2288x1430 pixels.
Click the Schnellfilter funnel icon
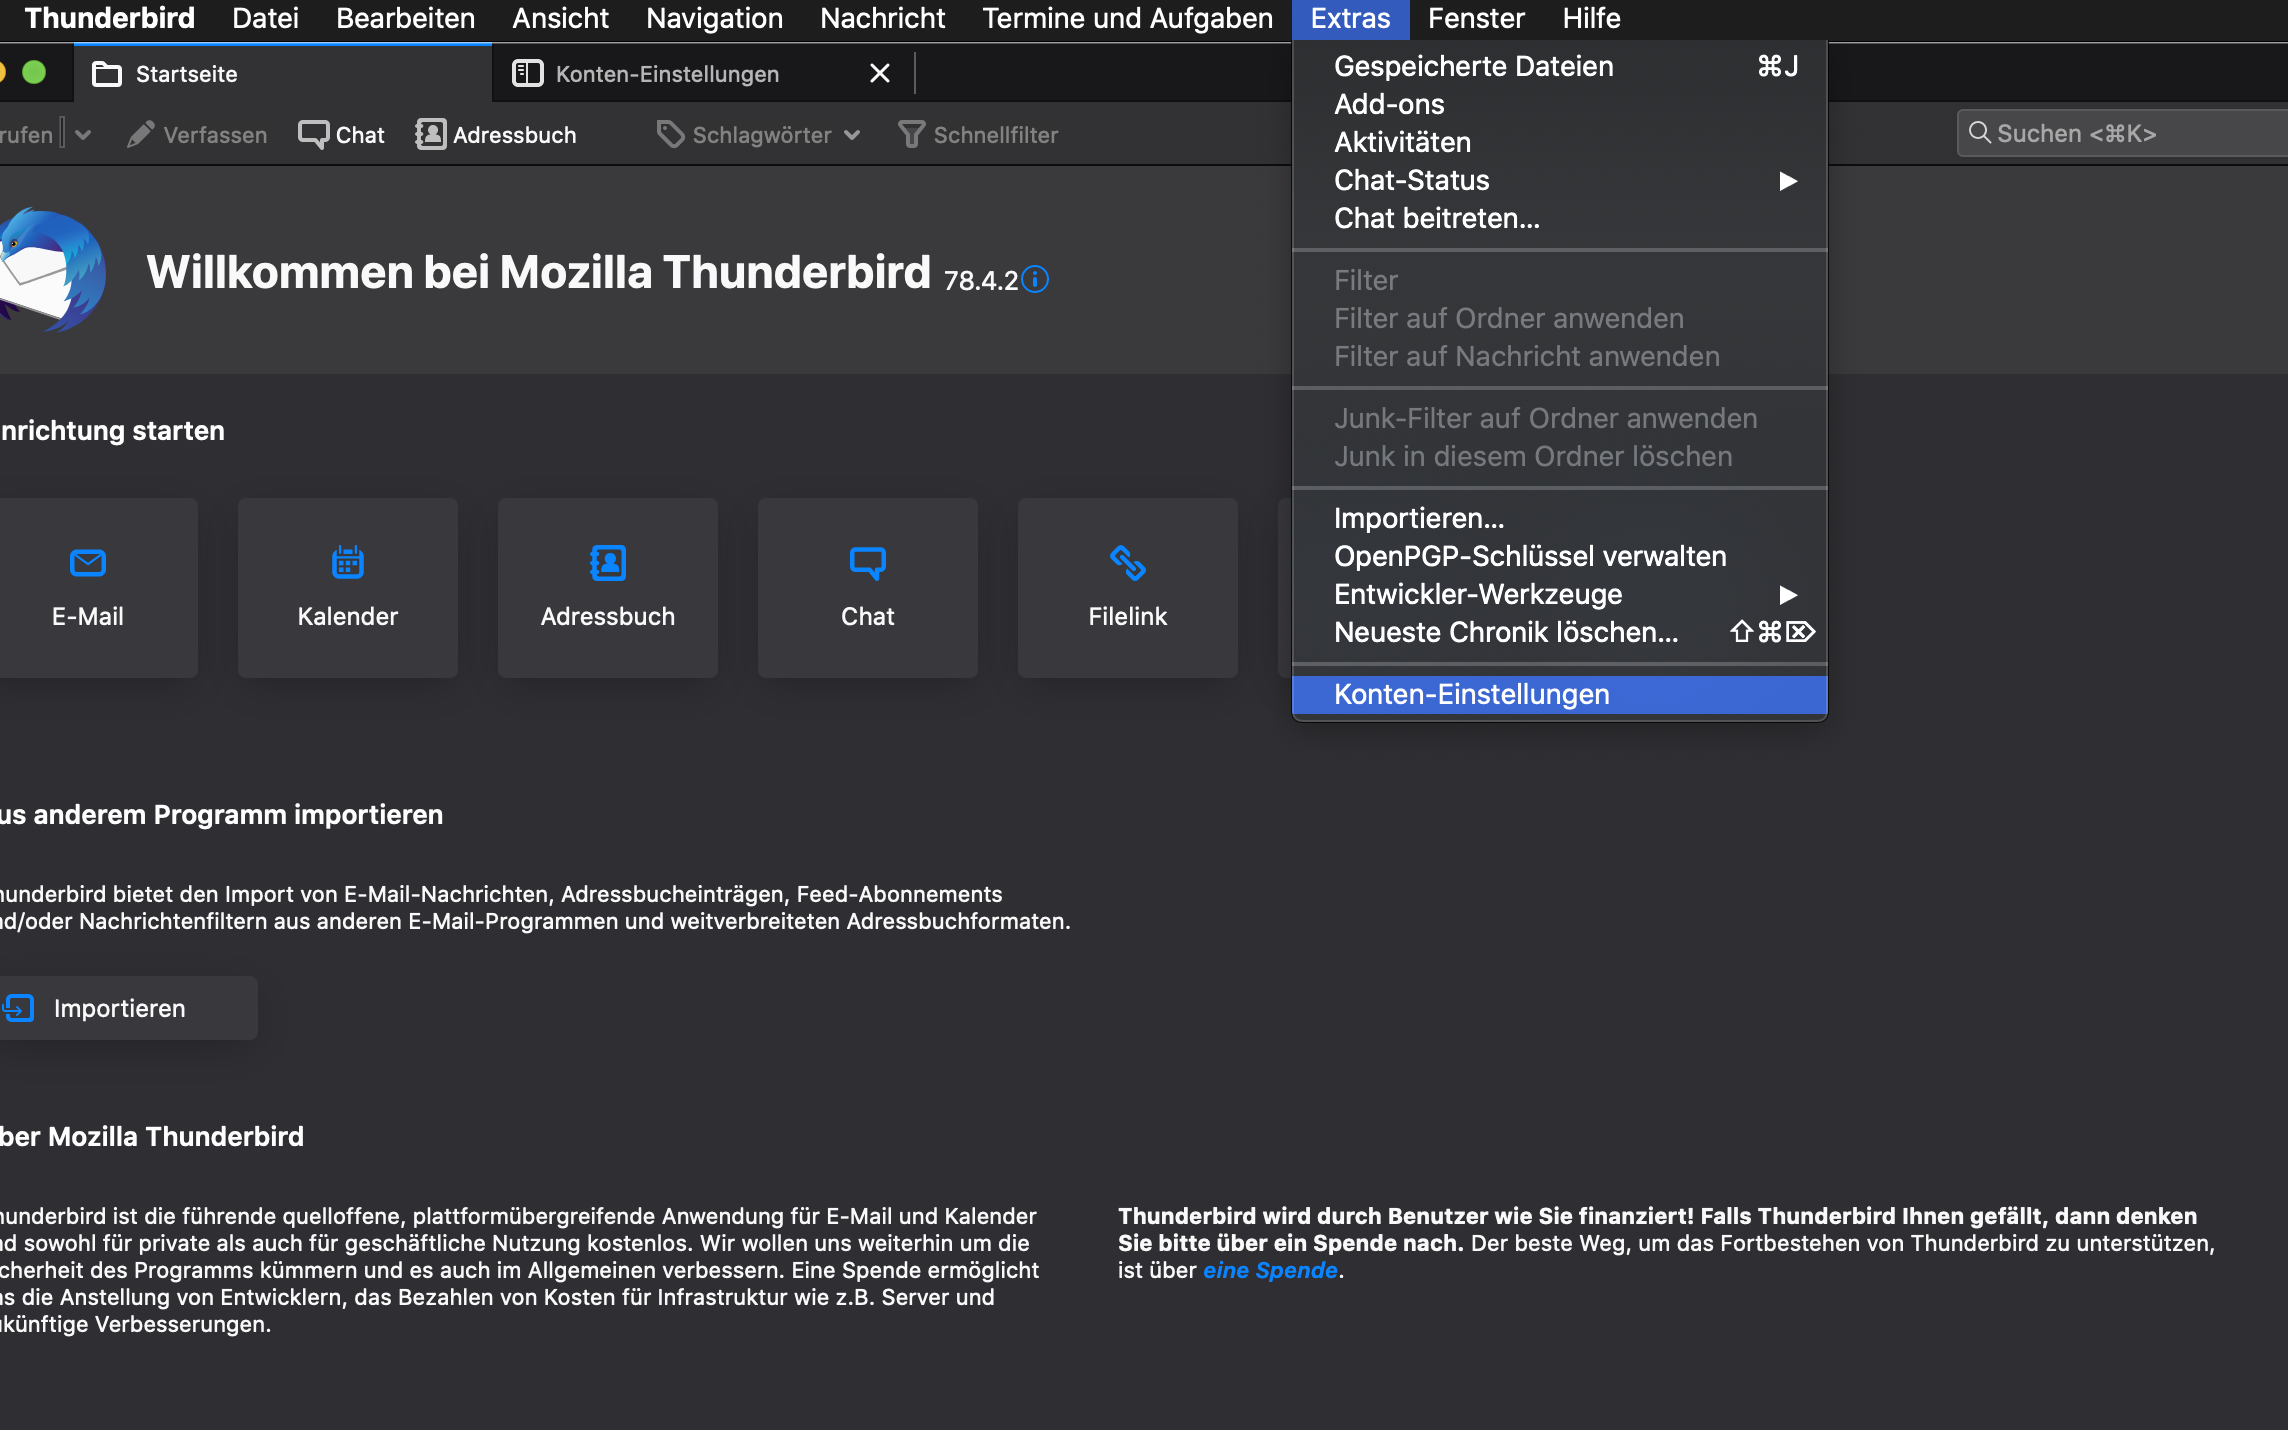tap(911, 134)
